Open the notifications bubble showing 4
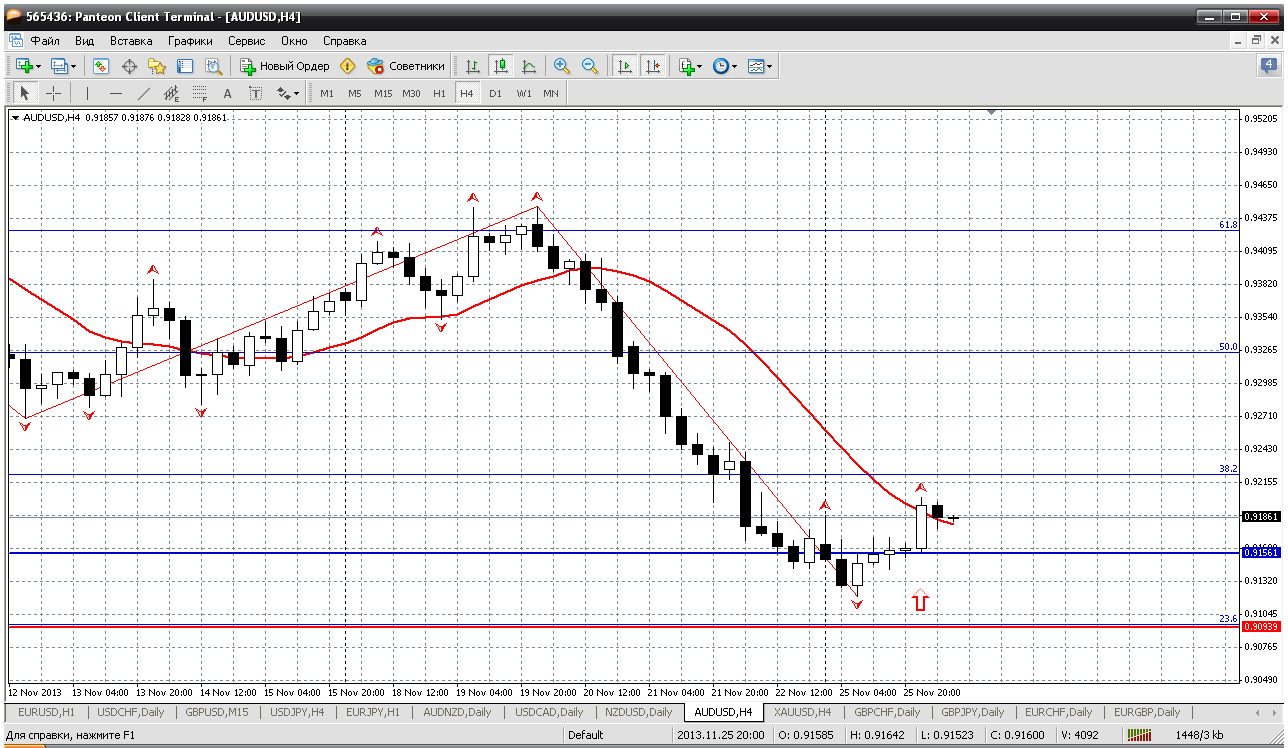This screenshot has height=748, width=1288. click(x=1268, y=66)
